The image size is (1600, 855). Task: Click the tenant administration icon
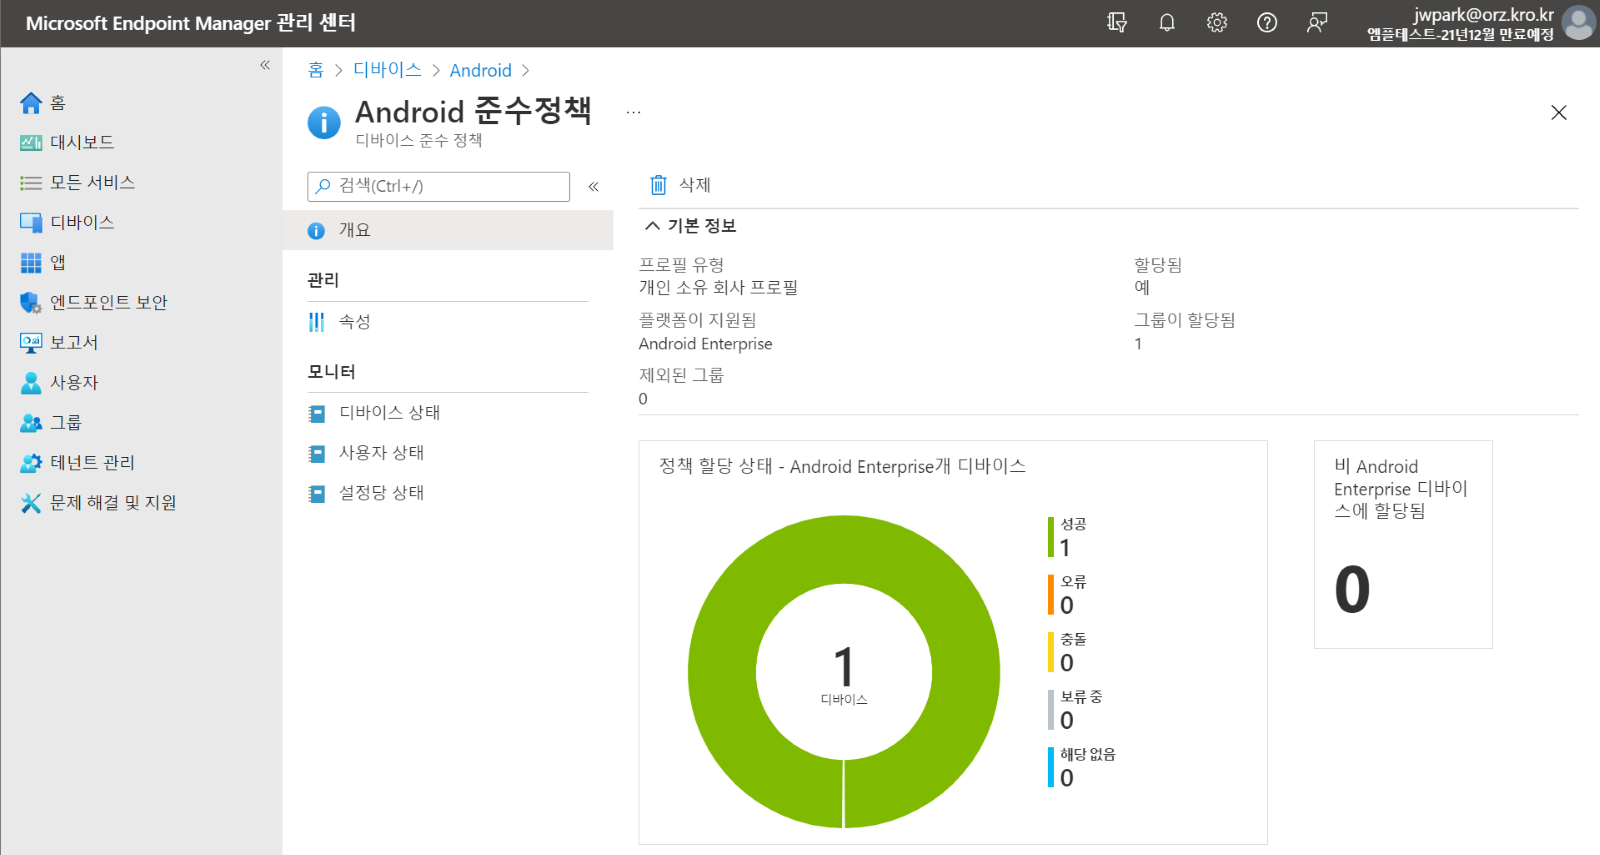pyautogui.click(x=31, y=463)
